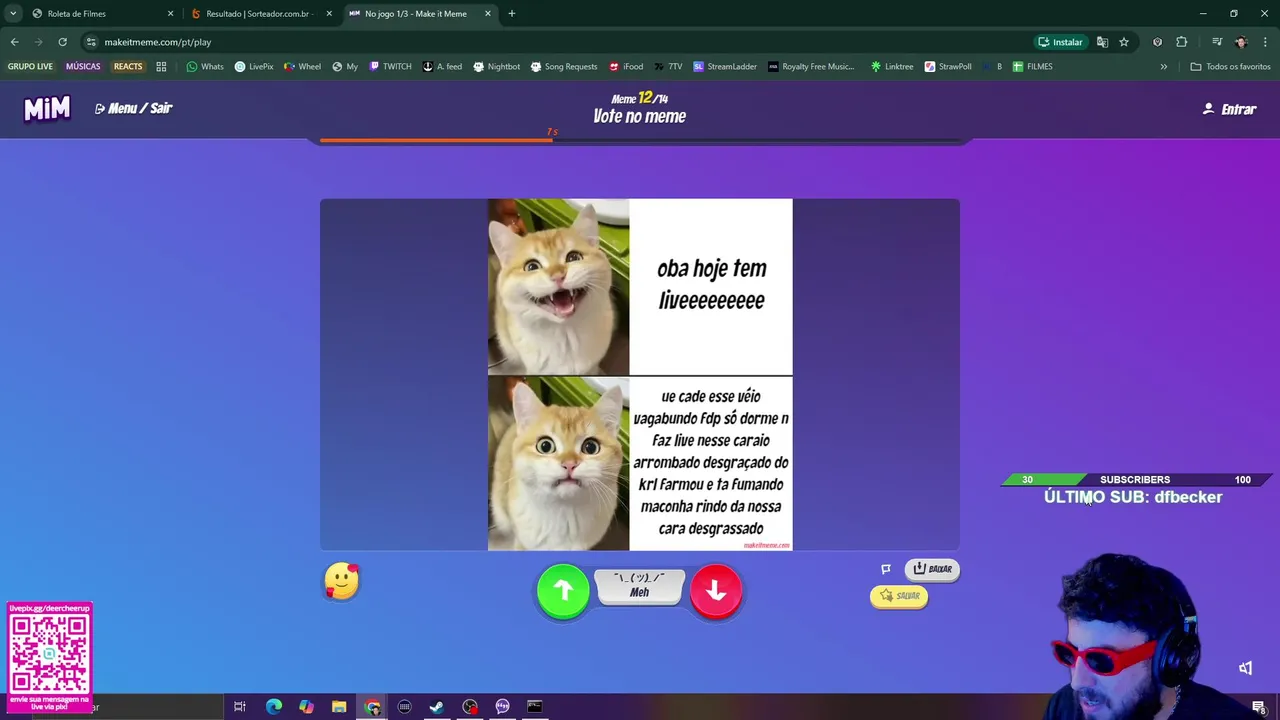Click the LivePix QR code overlay
Viewport: 1280px width, 720px height.
tap(49, 652)
